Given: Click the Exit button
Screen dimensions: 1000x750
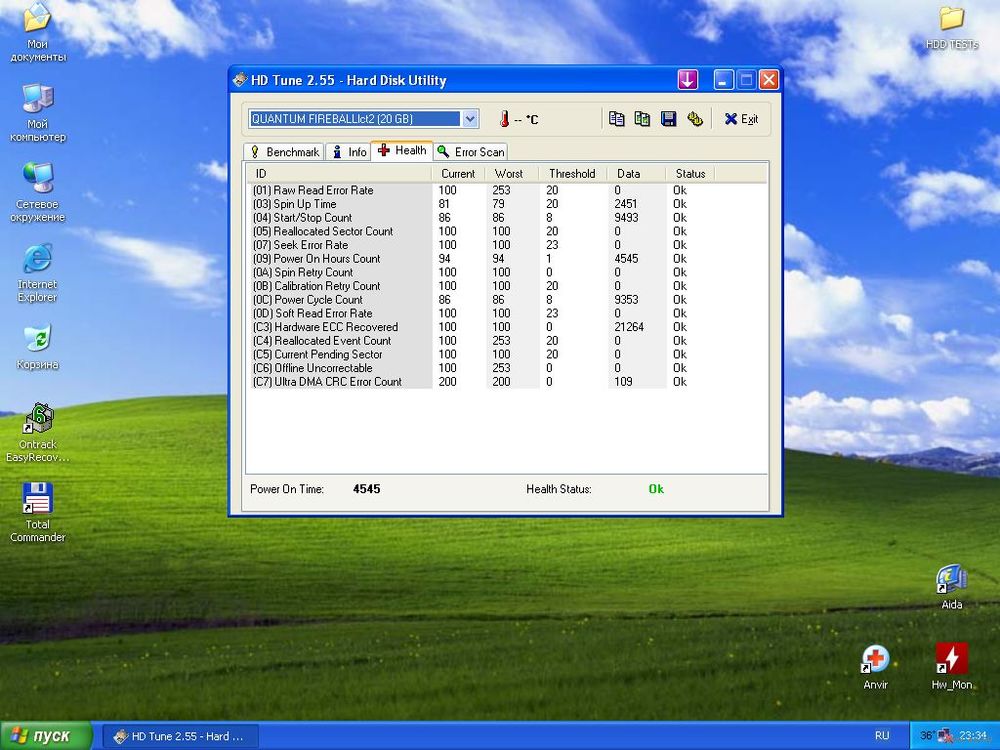Looking at the screenshot, I should coord(741,119).
